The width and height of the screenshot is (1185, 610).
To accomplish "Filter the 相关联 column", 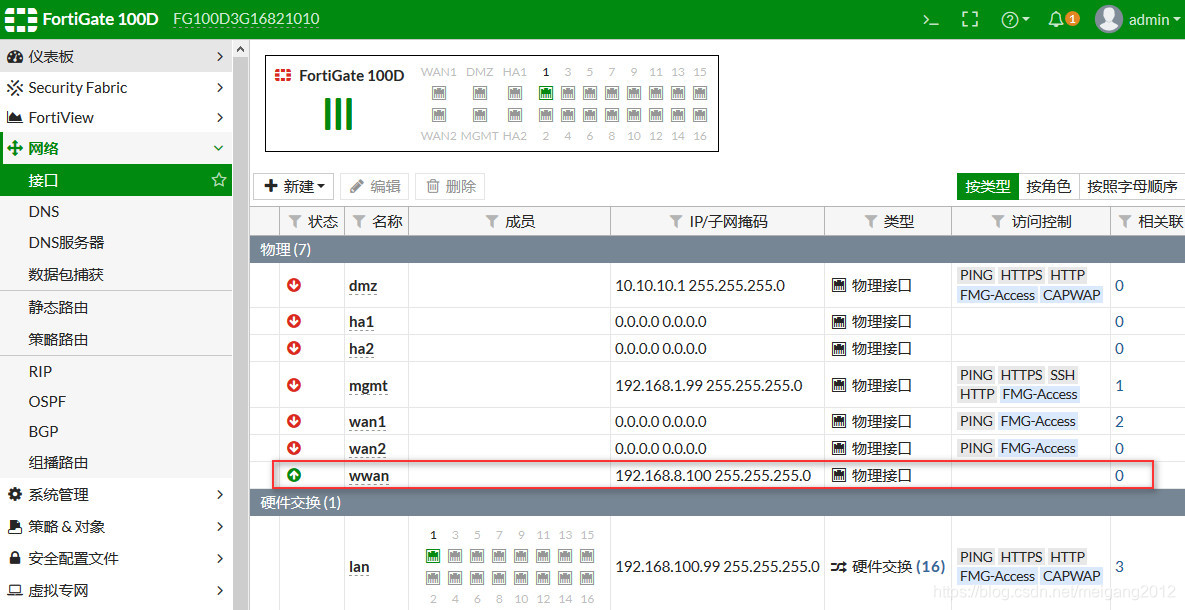I will pos(1125,221).
